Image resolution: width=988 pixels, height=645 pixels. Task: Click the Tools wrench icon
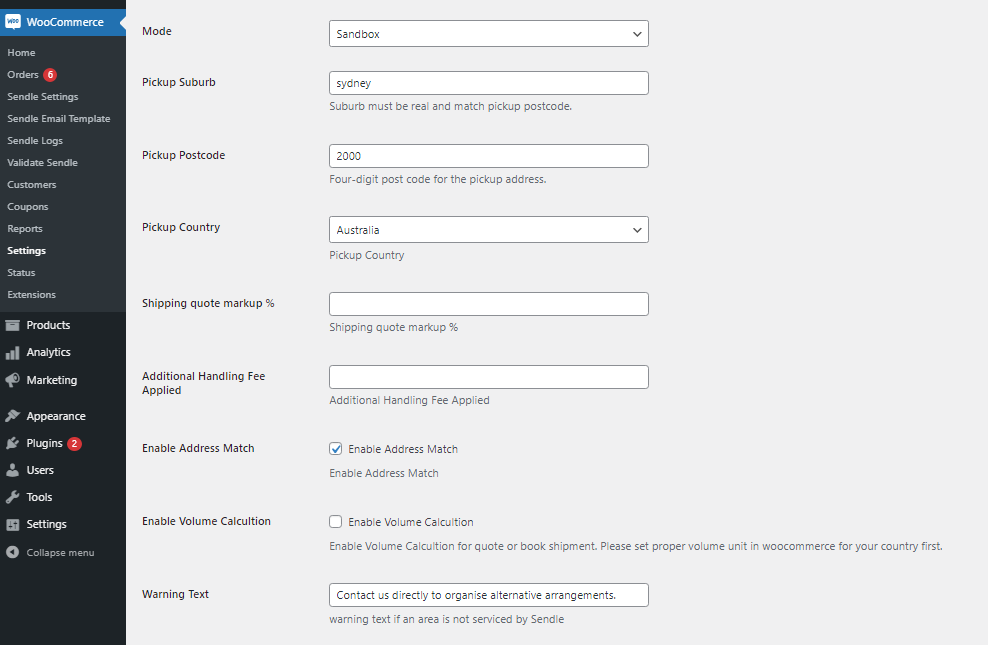[x=13, y=497]
